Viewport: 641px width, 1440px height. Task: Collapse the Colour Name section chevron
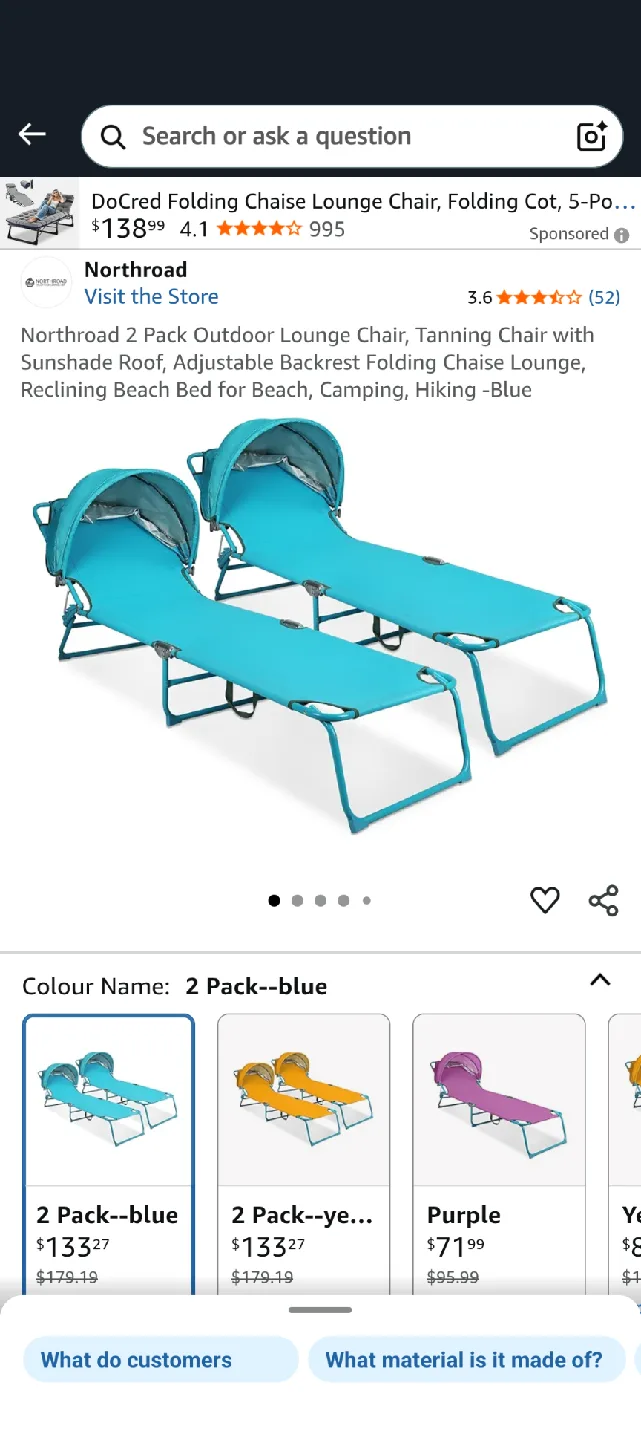[x=600, y=980]
